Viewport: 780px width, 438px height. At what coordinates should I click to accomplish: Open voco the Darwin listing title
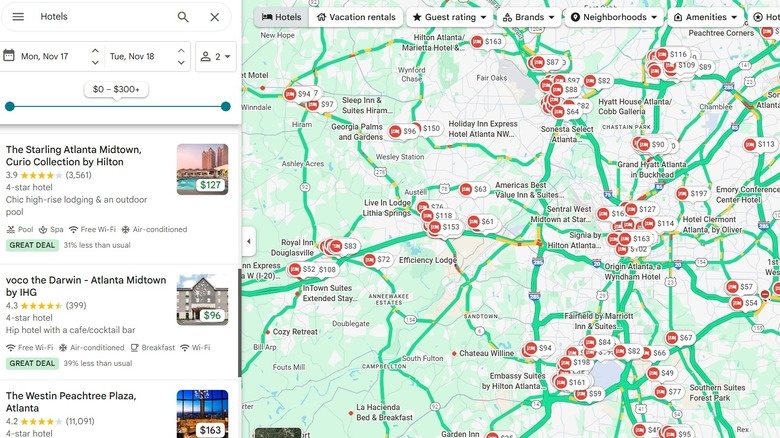[86, 286]
